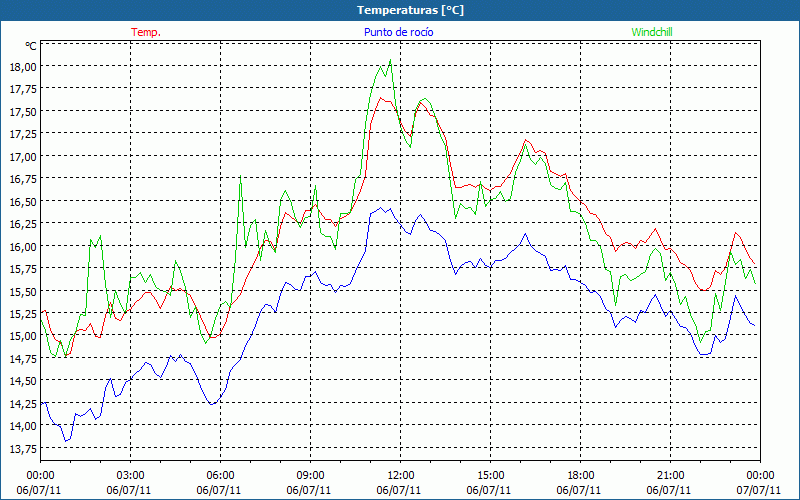
Task: Click the 17,00 y-axis value
Action: click(x=23, y=156)
